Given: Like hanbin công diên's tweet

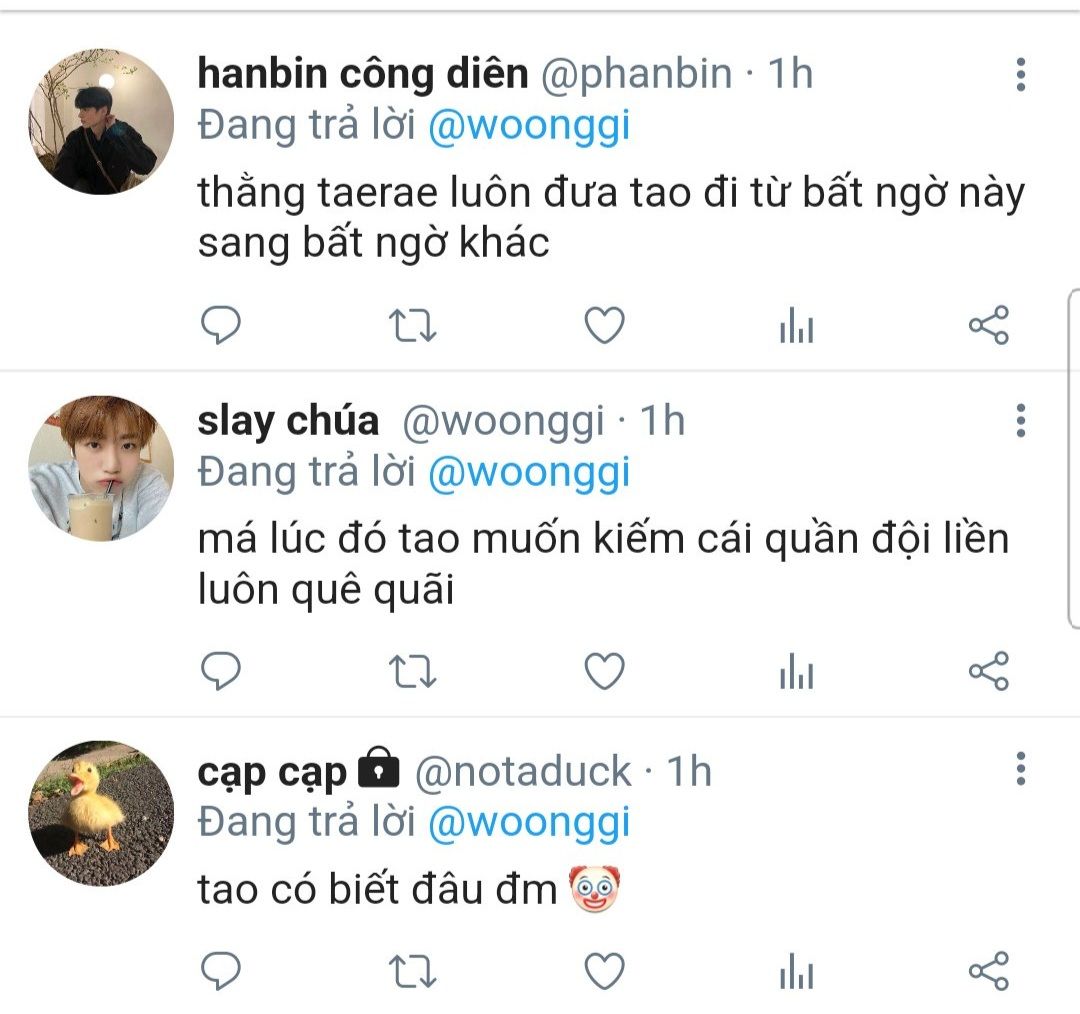Looking at the screenshot, I should [x=604, y=325].
